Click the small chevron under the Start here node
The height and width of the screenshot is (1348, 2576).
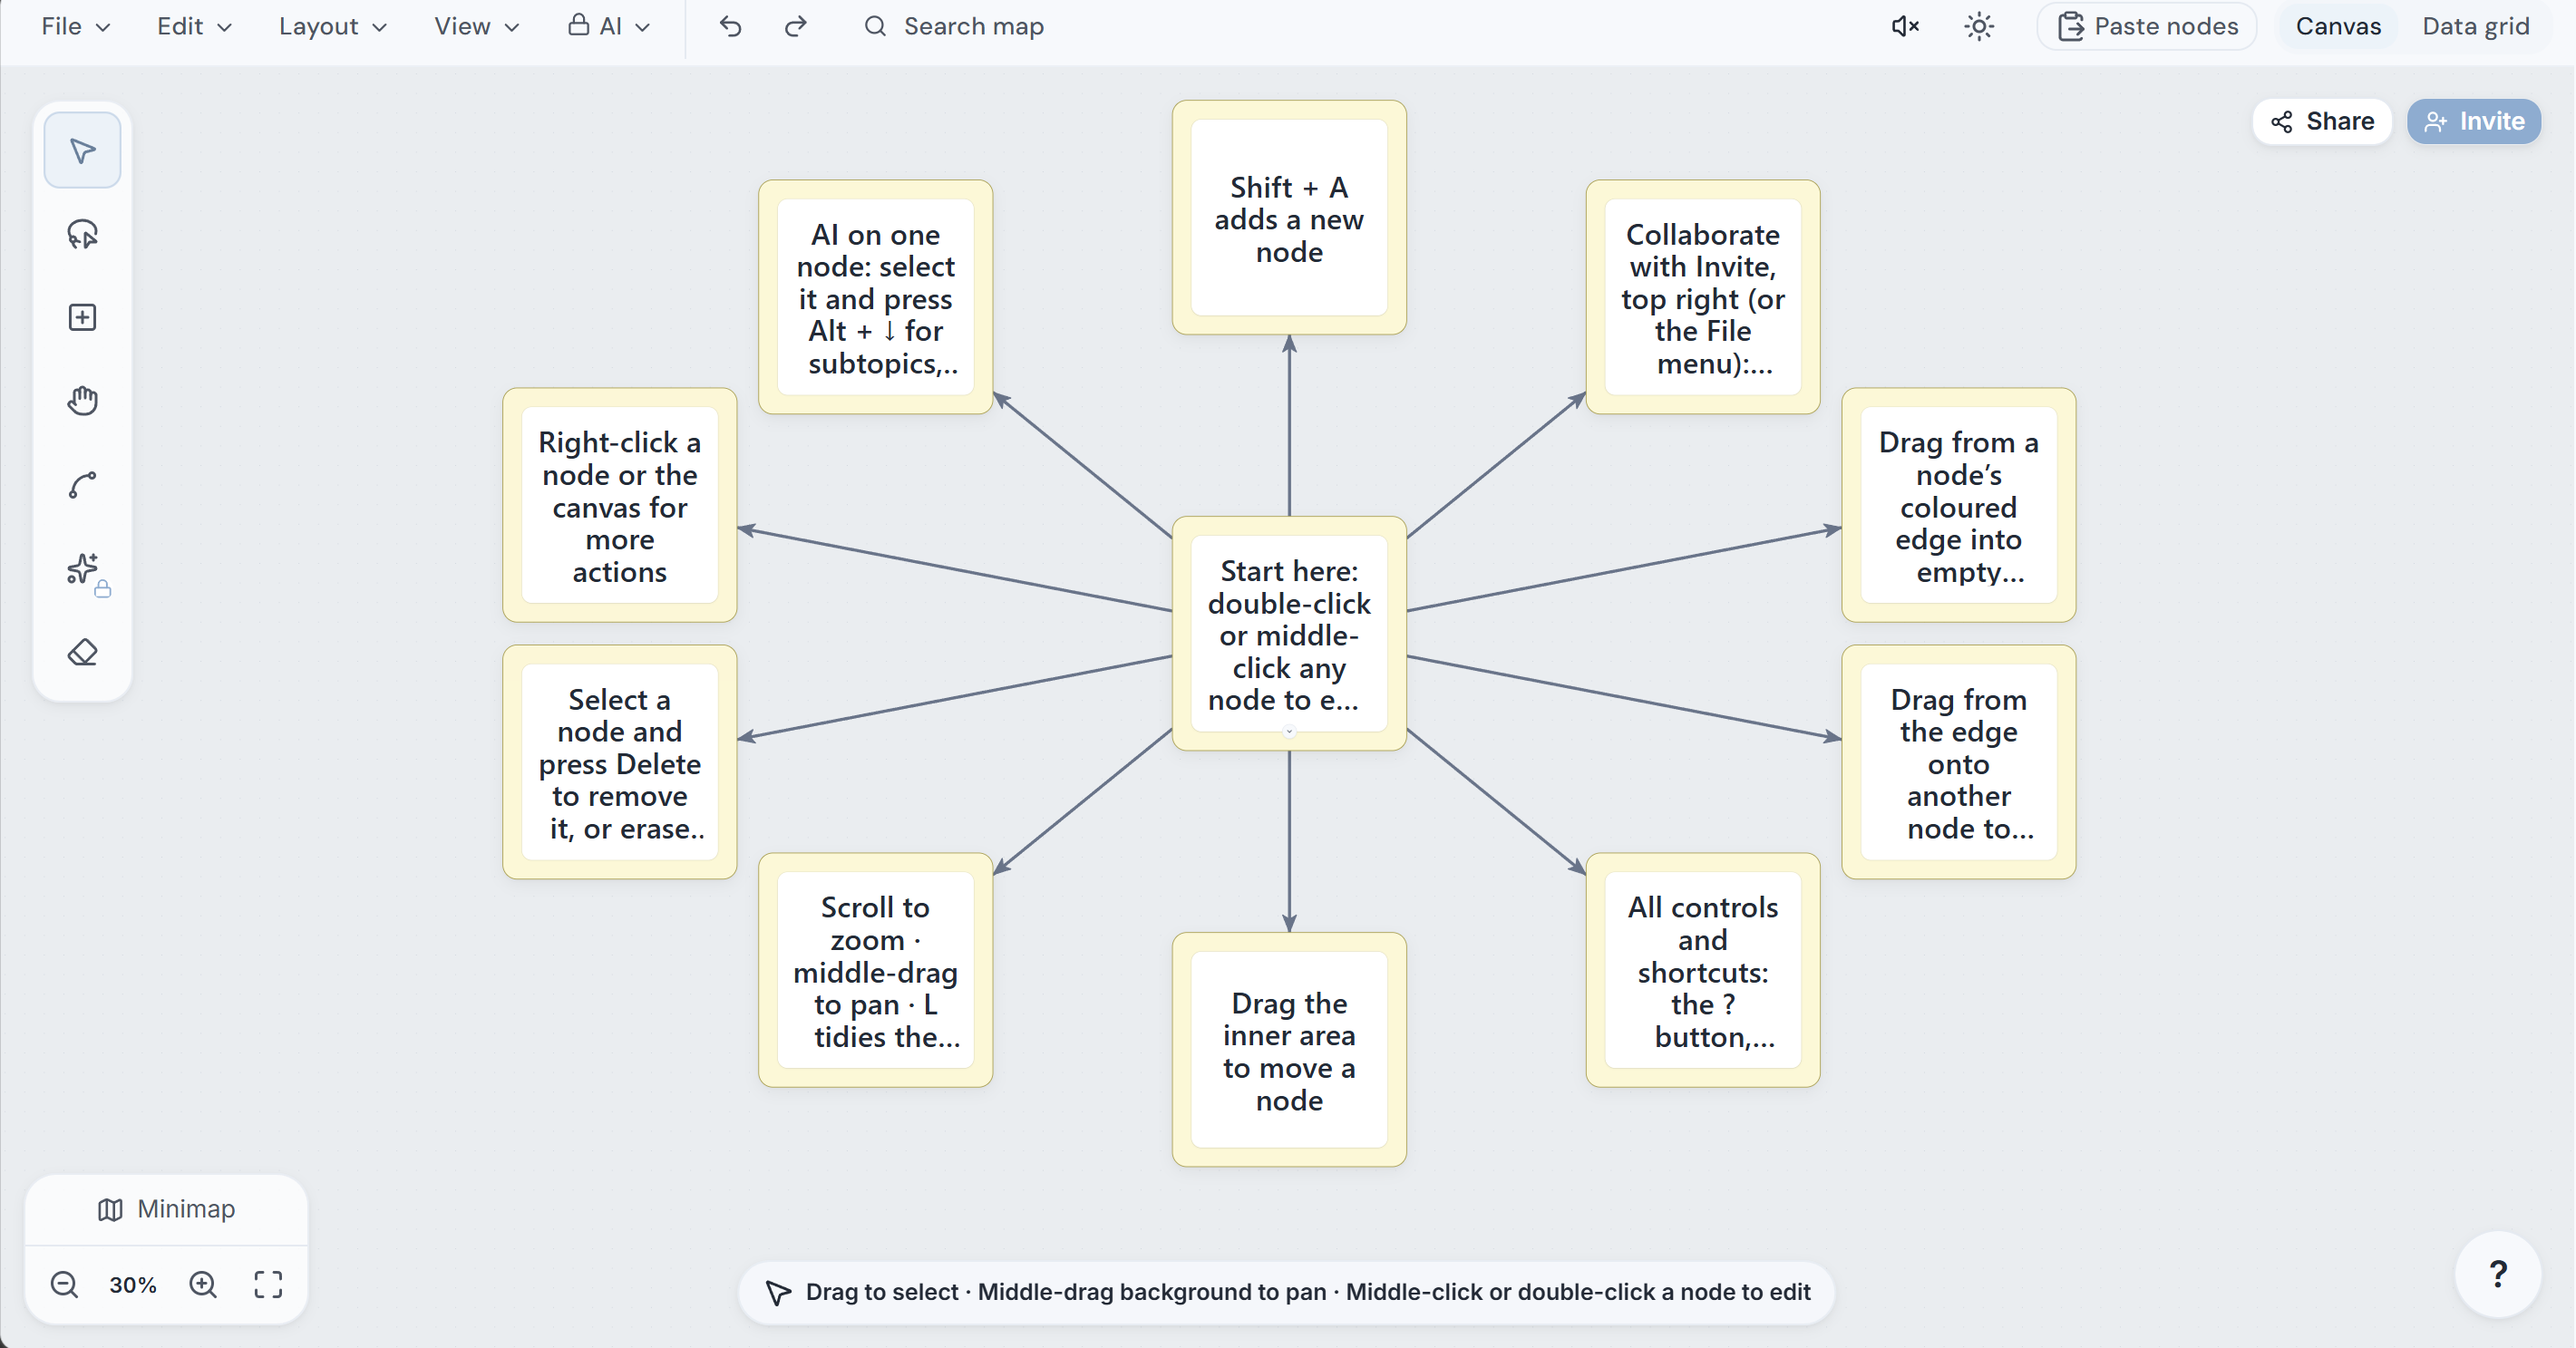click(1289, 732)
